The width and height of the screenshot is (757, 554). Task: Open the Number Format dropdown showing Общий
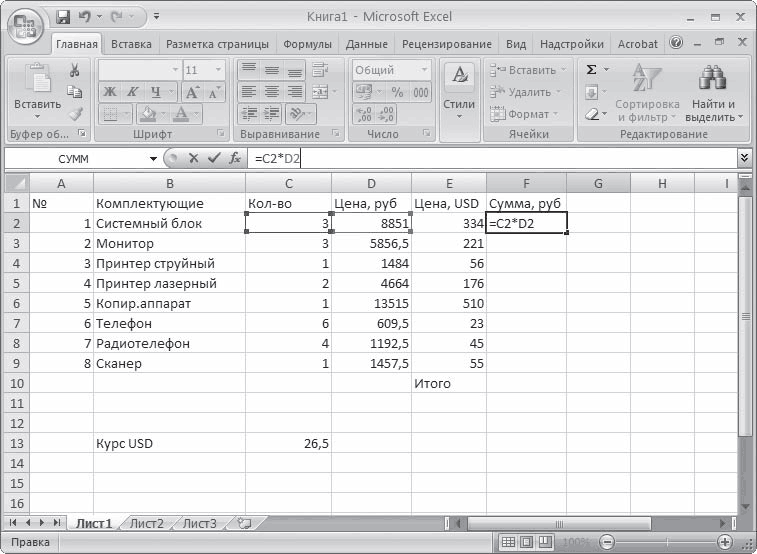tap(390, 70)
